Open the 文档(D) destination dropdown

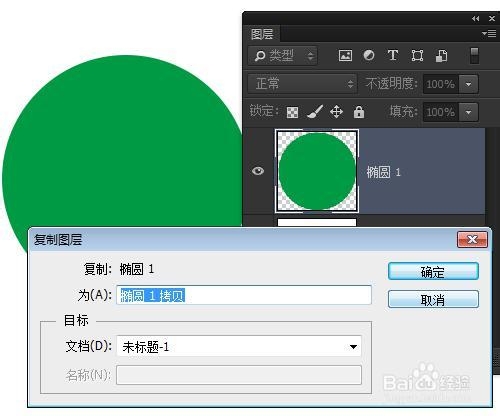(x=239, y=347)
